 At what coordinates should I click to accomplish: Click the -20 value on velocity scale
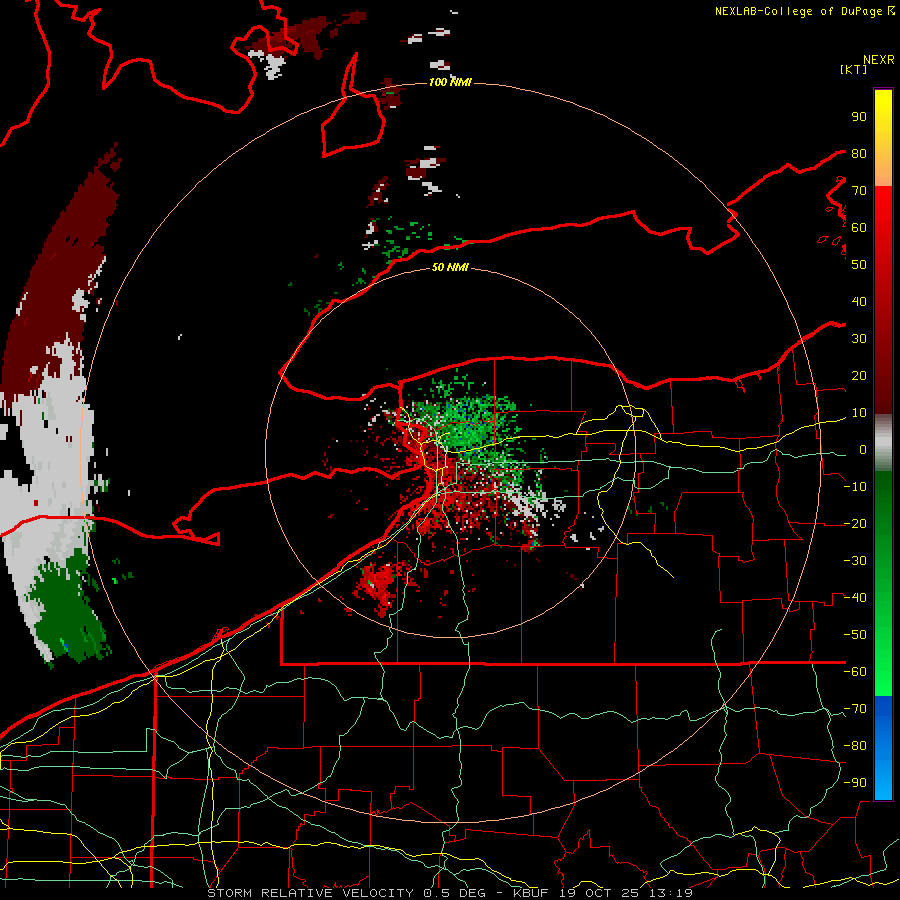point(855,523)
